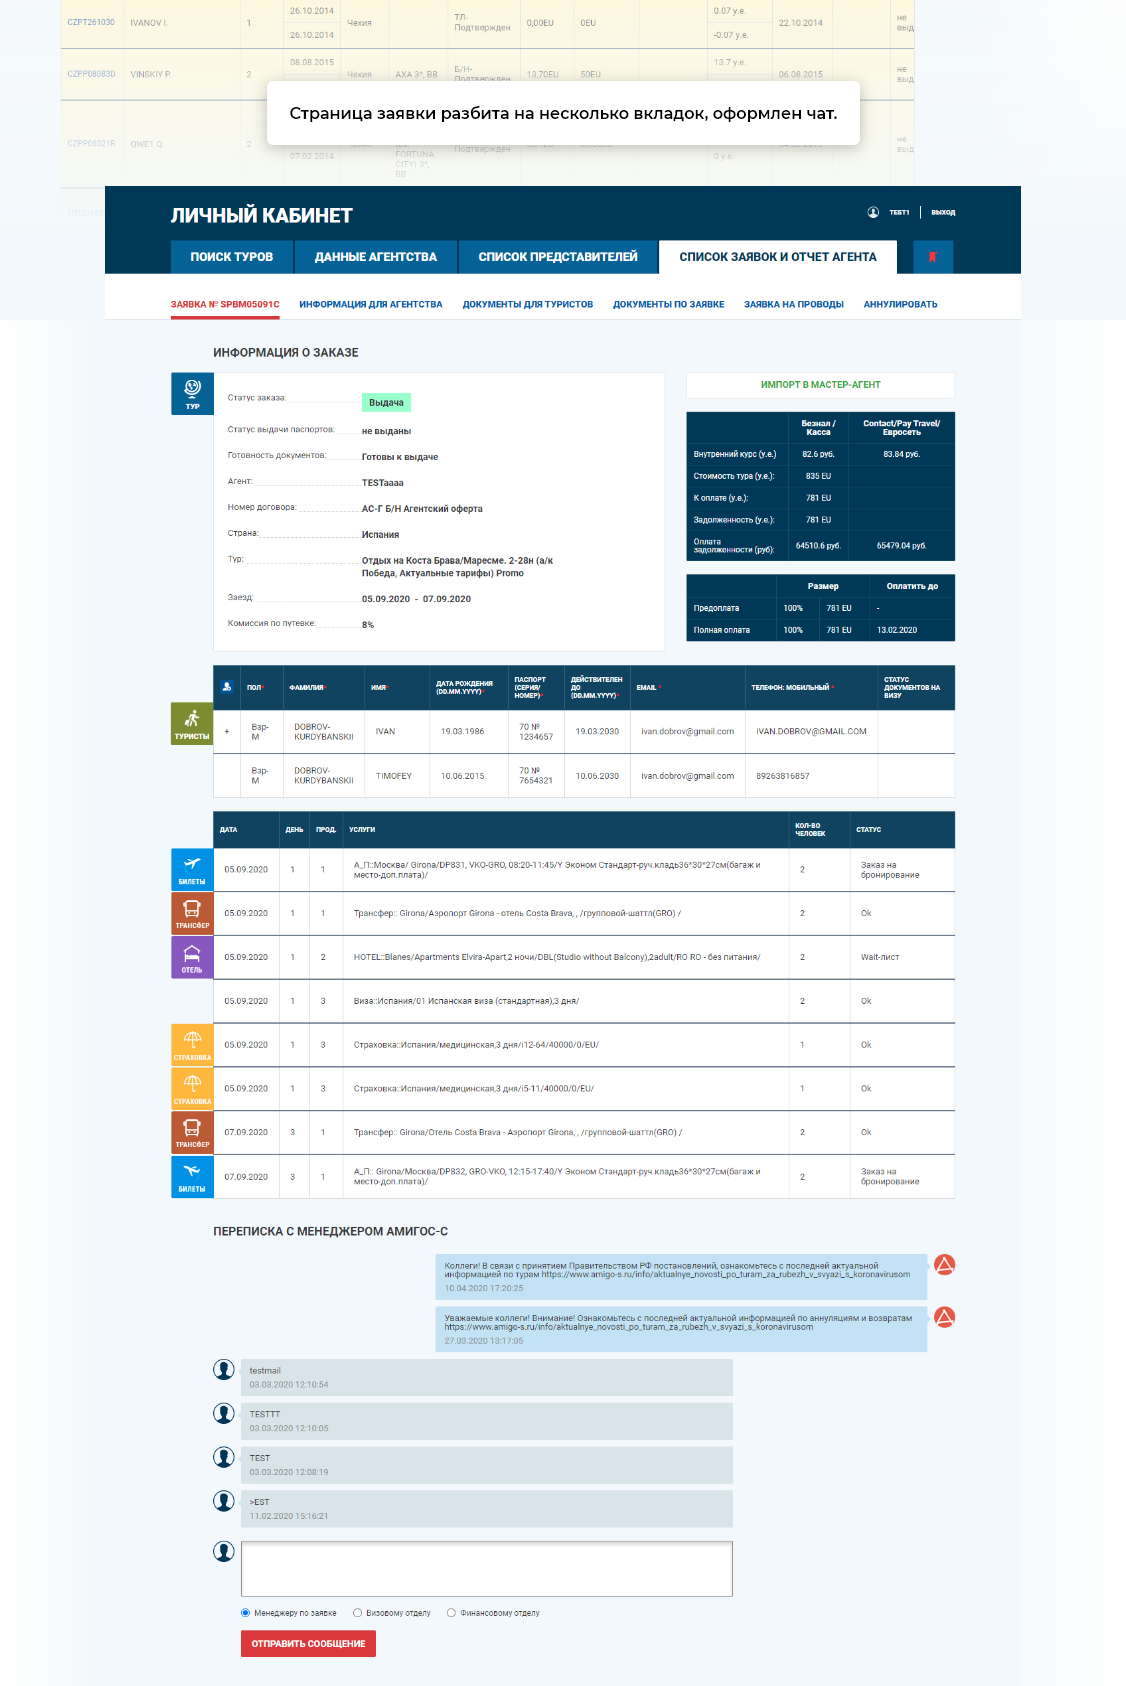Click the first blue airplane tickets icon

192,869
